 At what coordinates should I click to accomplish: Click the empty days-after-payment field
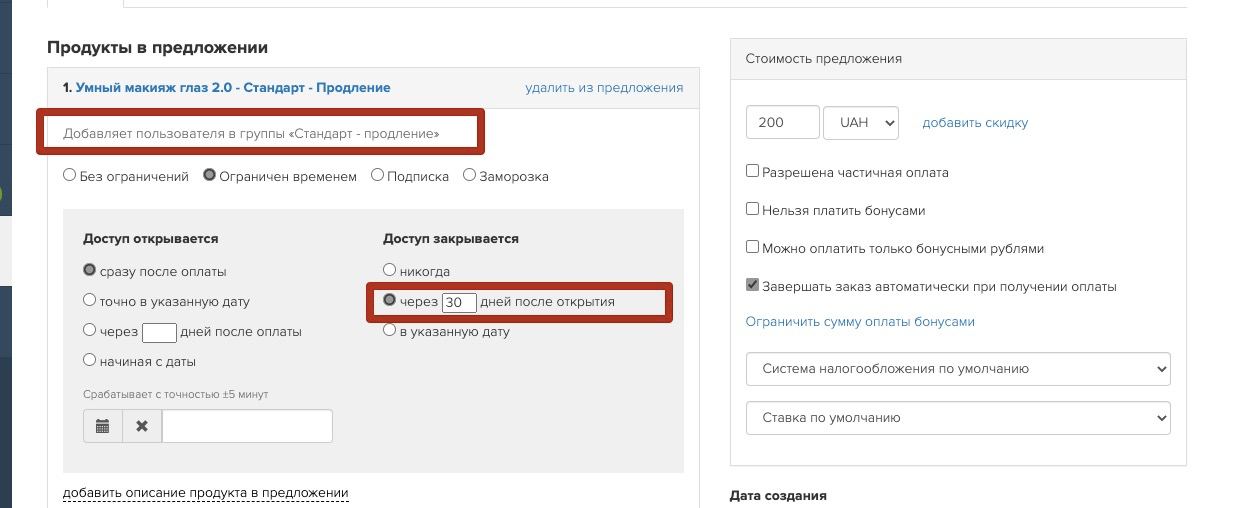click(x=159, y=332)
